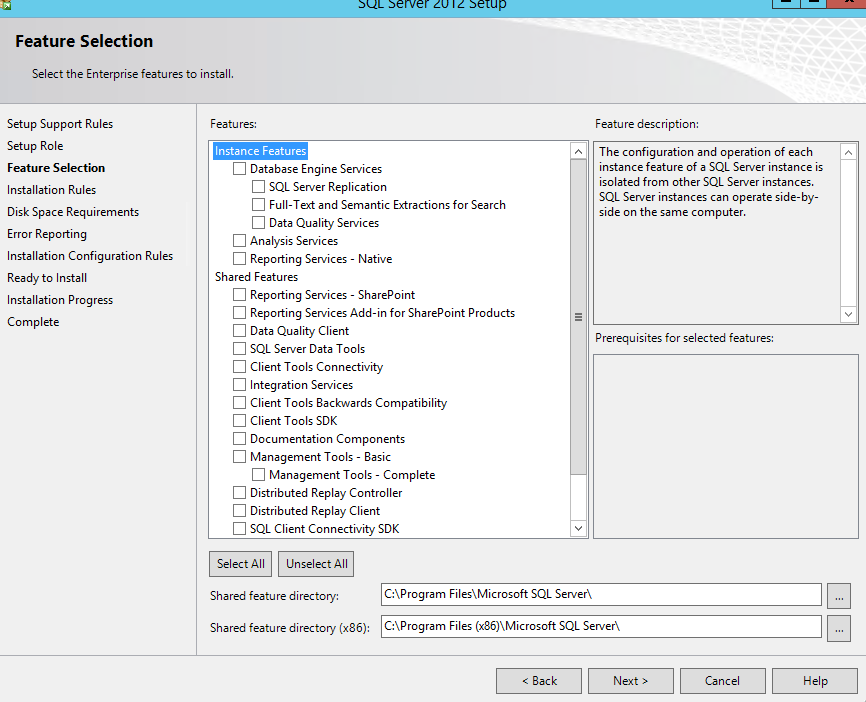Tick Full-Text and Semantic Extractions for Search
The width and height of the screenshot is (866, 702).
(258, 205)
